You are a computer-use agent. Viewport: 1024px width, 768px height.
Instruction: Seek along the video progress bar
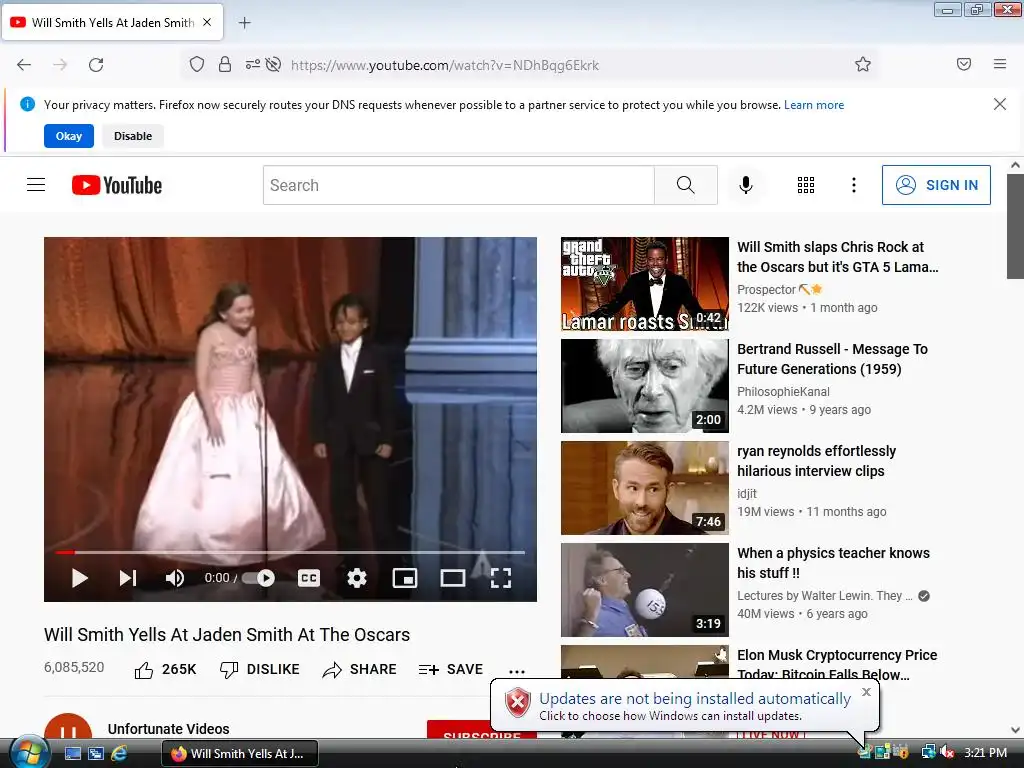click(x=290, y=552)
